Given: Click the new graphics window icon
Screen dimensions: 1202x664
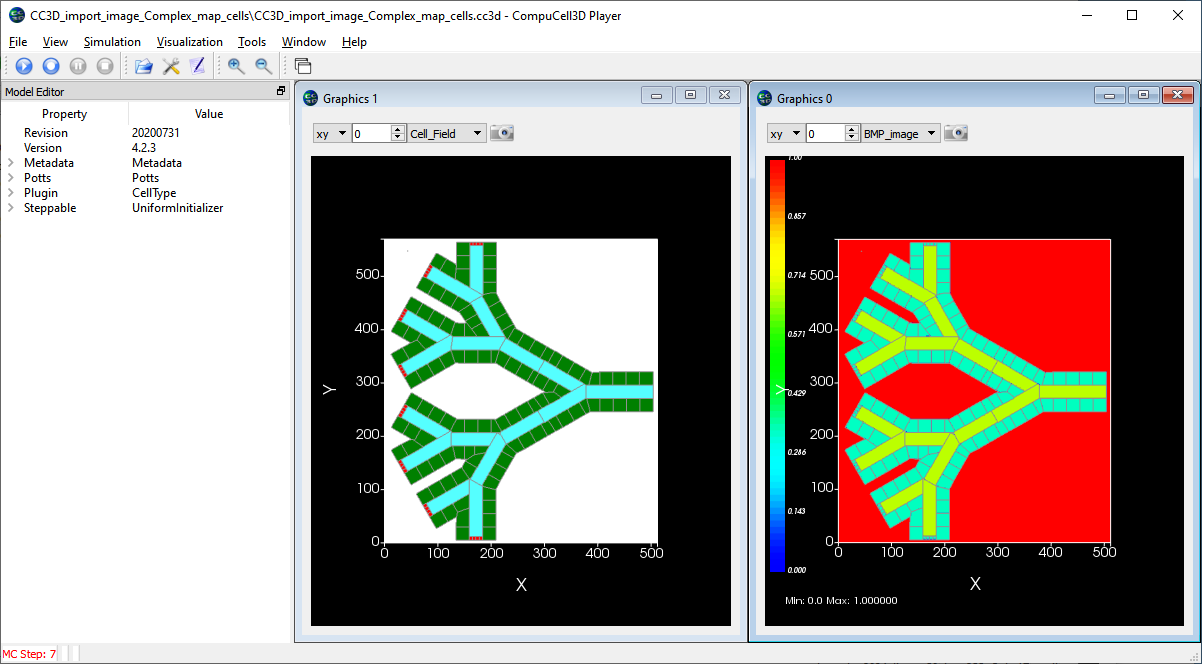Looking at the screenshot, I should tap(303, 66).
